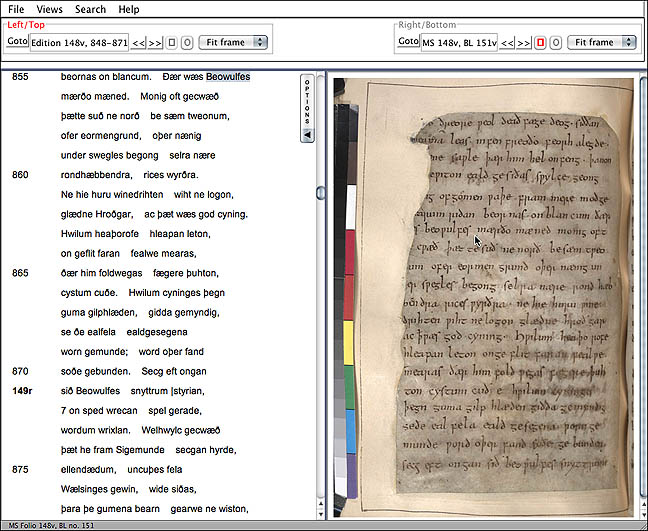The width and height of the screenshot is (648, 531).
Task: Focus the 'MS 148v, BL 151v' field
Action: [x=459, y=43]
